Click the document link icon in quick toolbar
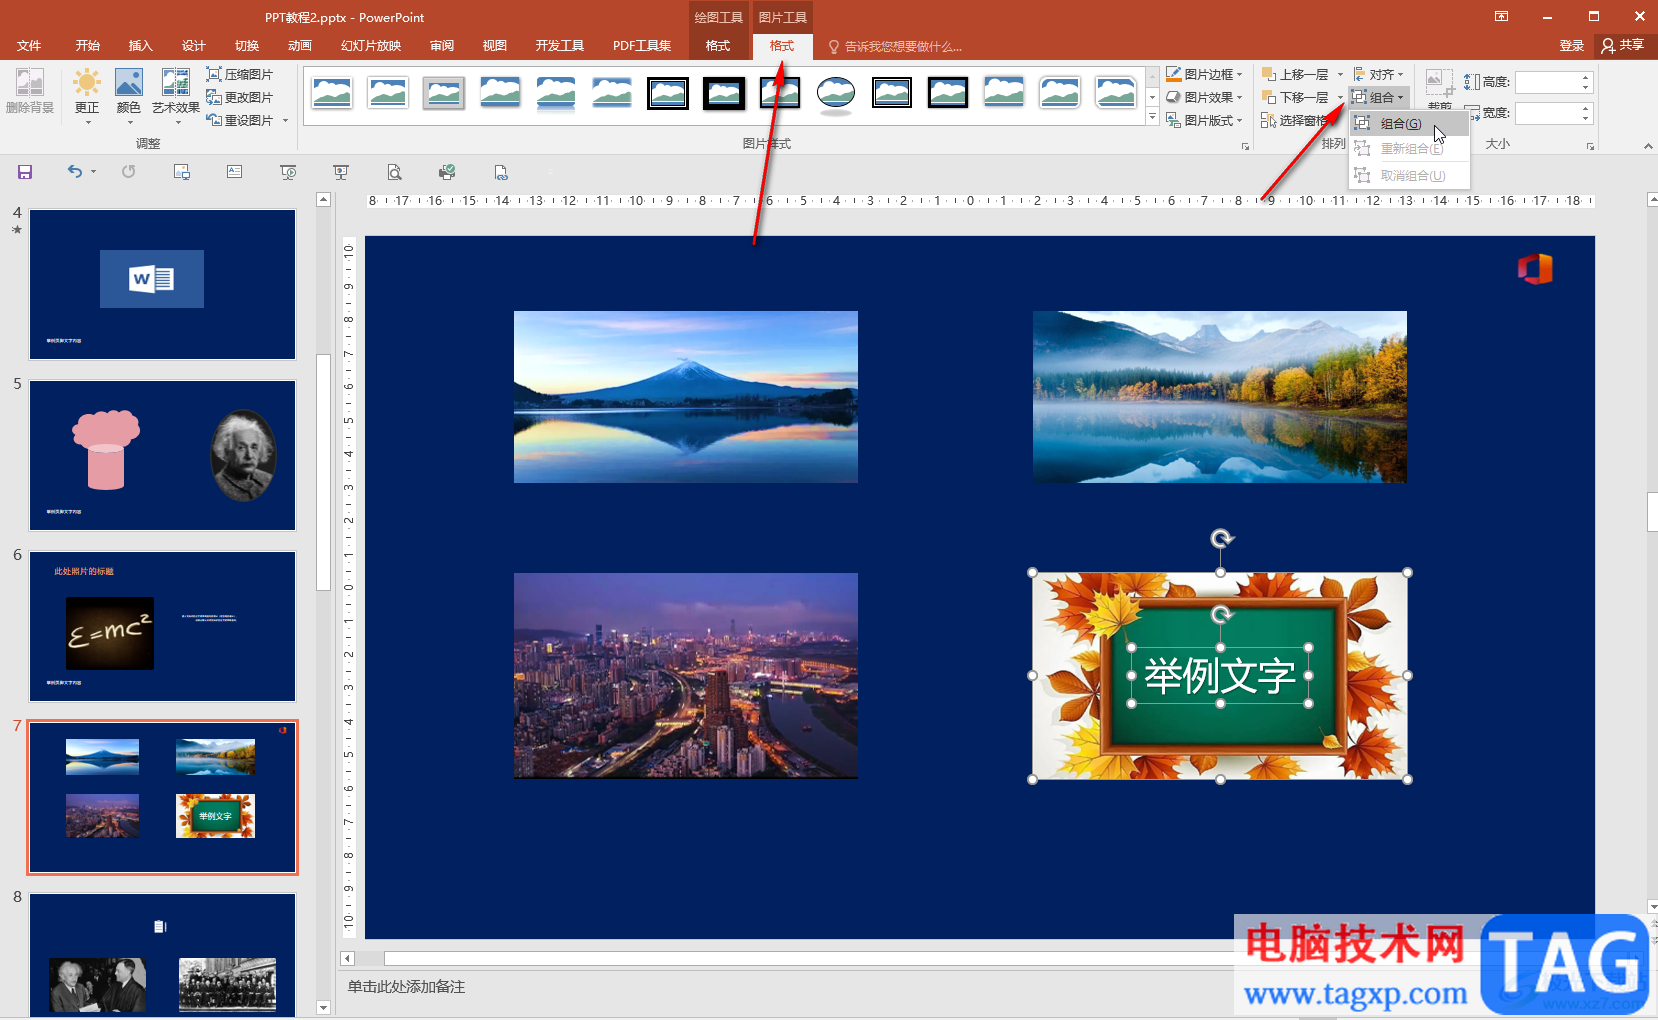The height and width of the screenshot is (1020, 1658). point(501,172)
